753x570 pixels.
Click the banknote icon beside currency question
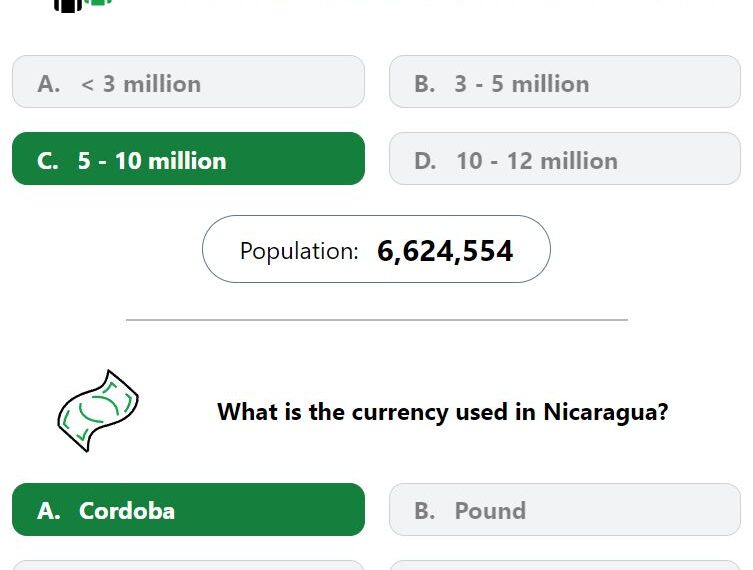[97, 411]
